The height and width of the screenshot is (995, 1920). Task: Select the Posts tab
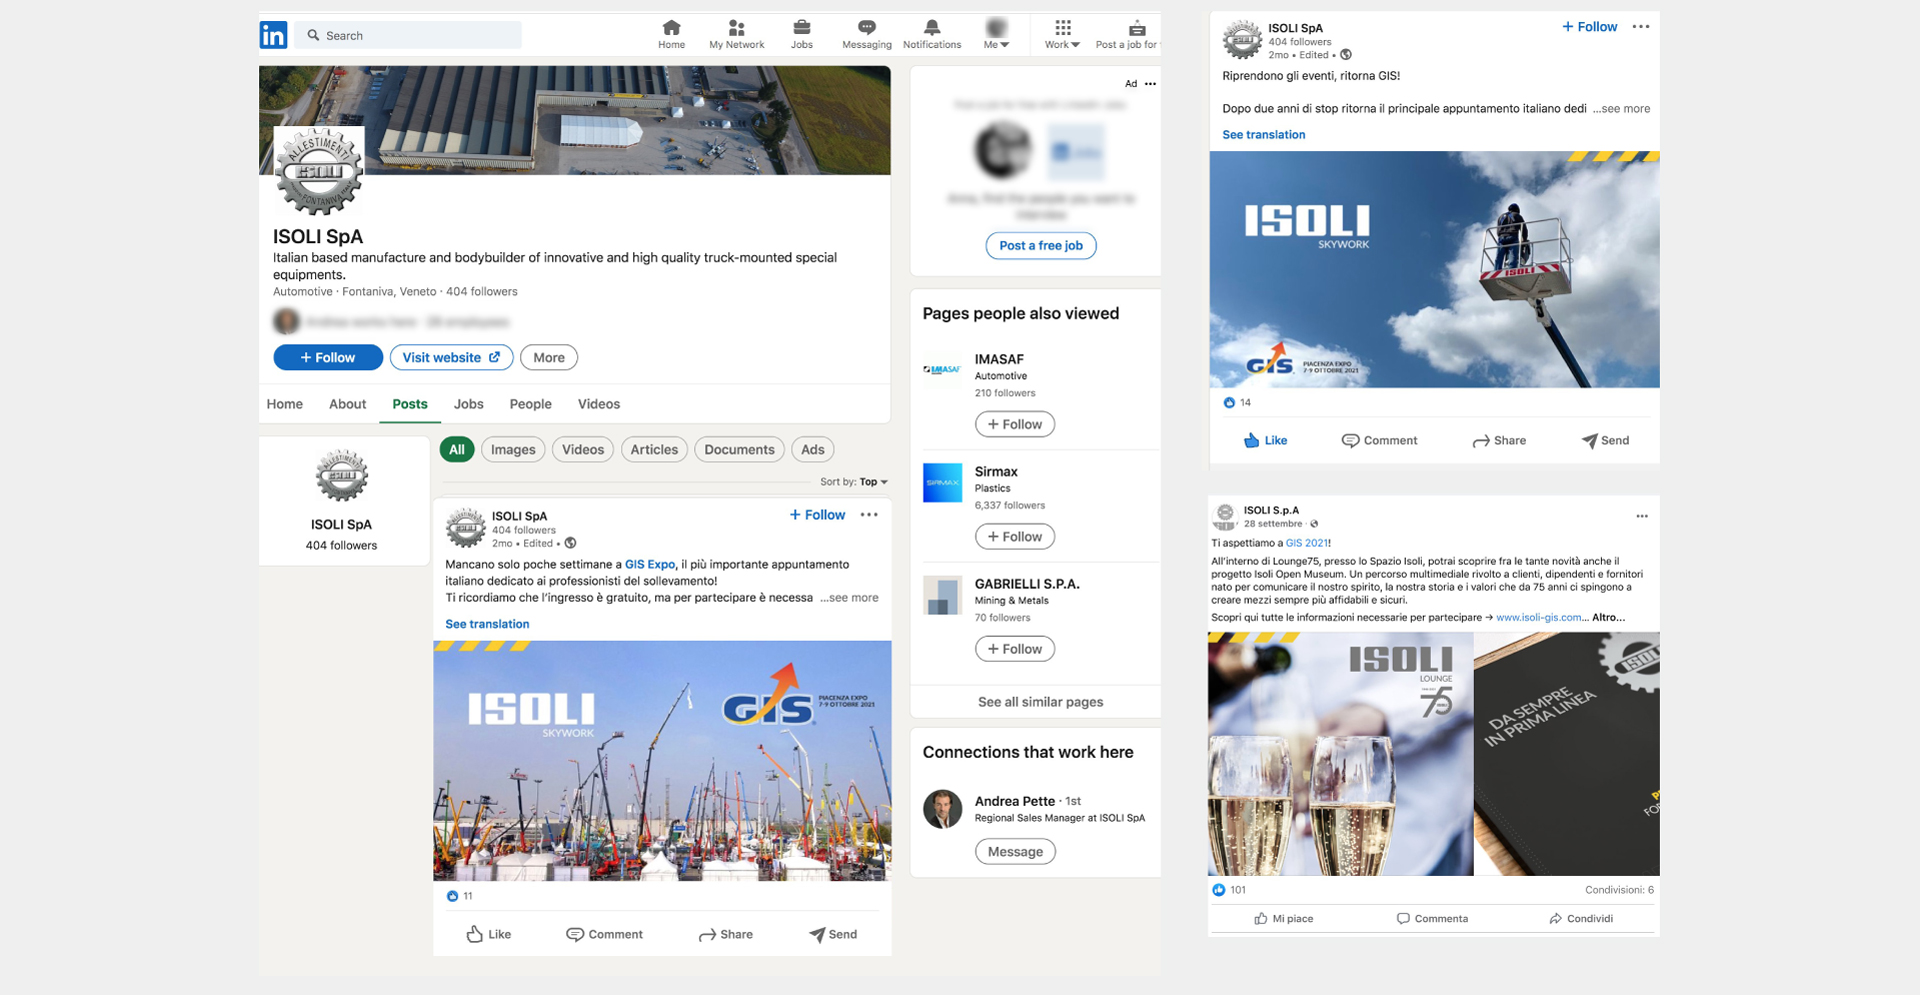pos(410,404)
